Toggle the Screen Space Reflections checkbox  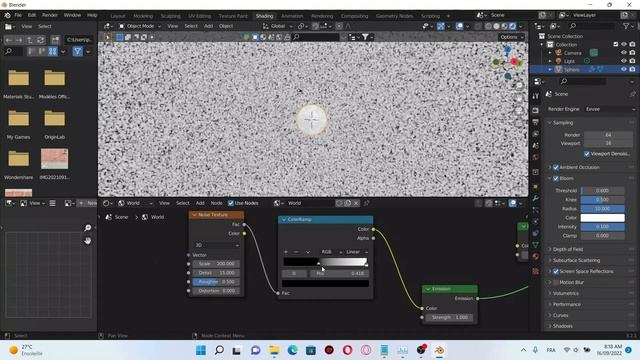[x=556, y=271]
